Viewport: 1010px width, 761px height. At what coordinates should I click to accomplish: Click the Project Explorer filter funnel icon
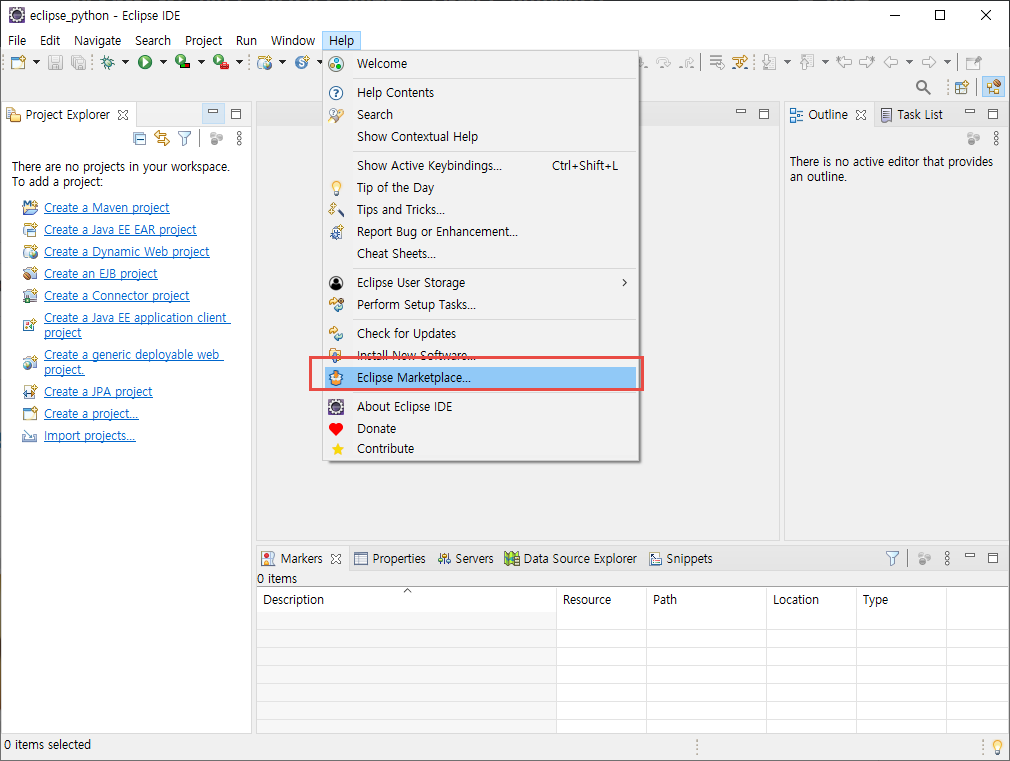coord(185,139)
